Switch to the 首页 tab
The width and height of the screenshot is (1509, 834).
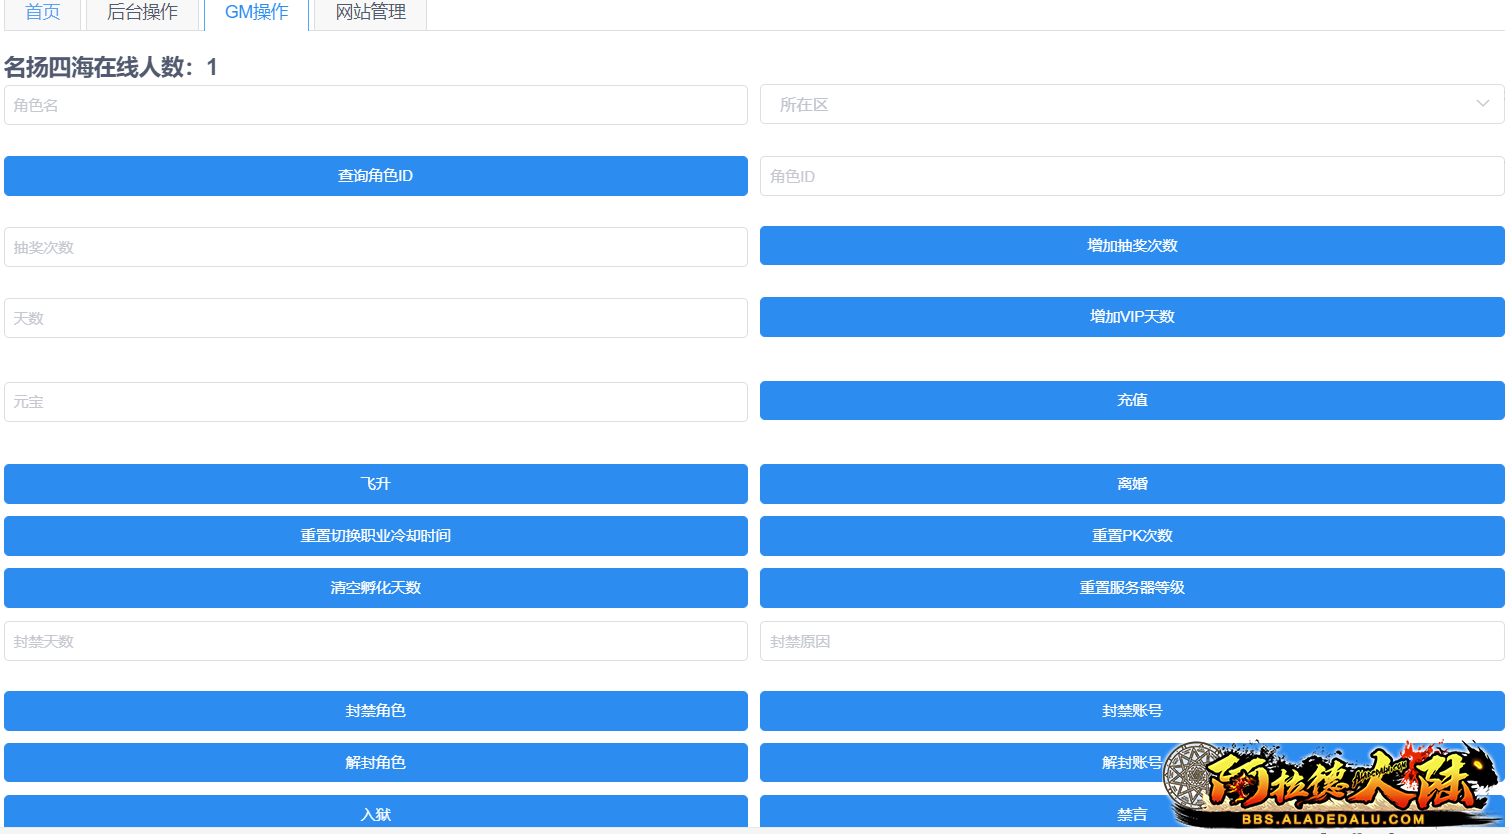43,13
